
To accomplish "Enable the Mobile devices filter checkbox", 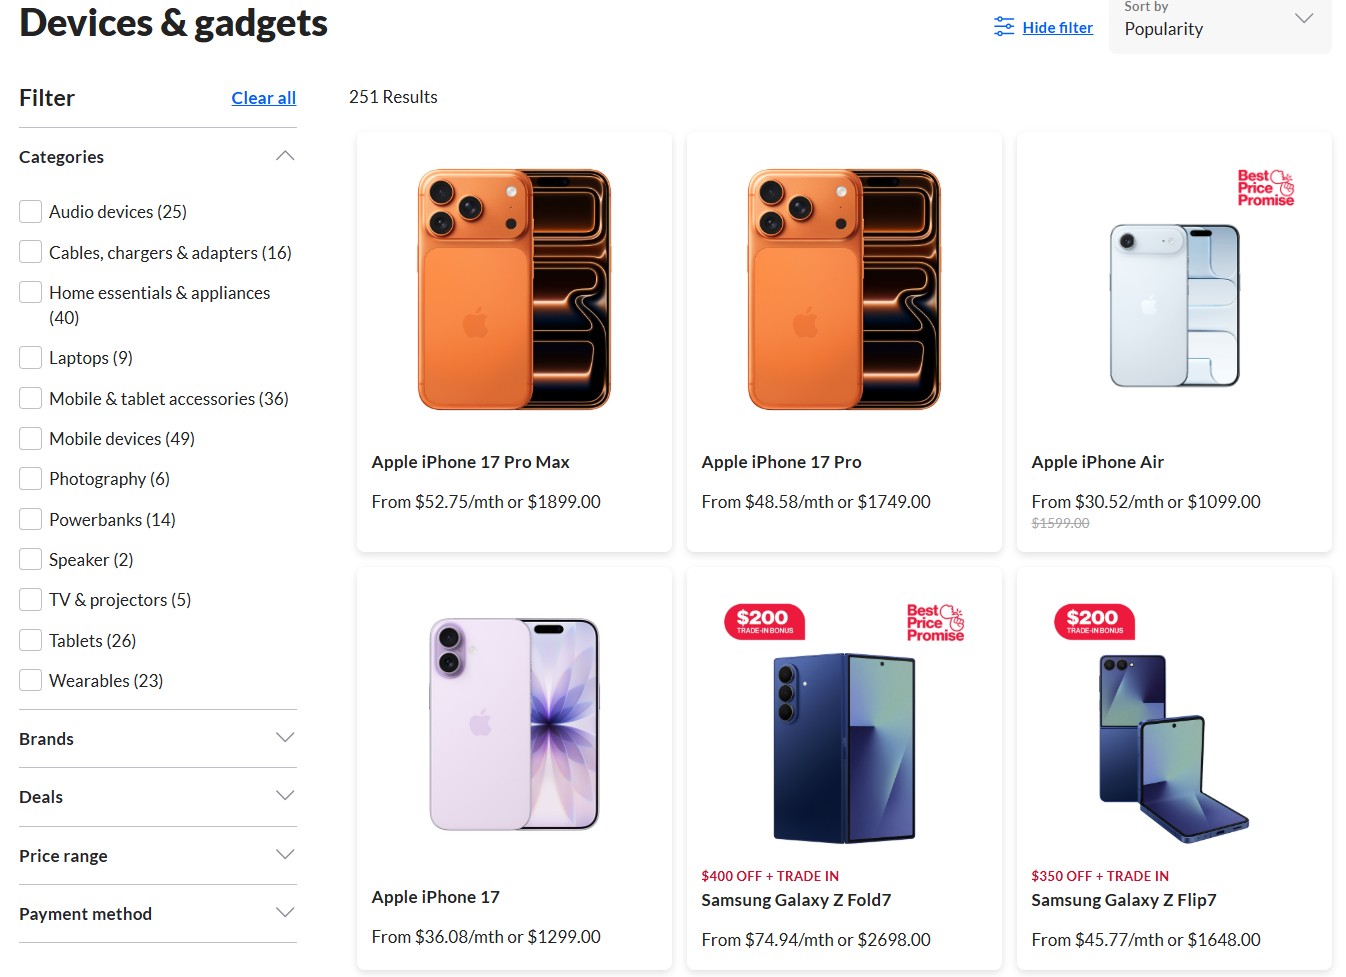I will pyautogui.click(x=31, y=439).
